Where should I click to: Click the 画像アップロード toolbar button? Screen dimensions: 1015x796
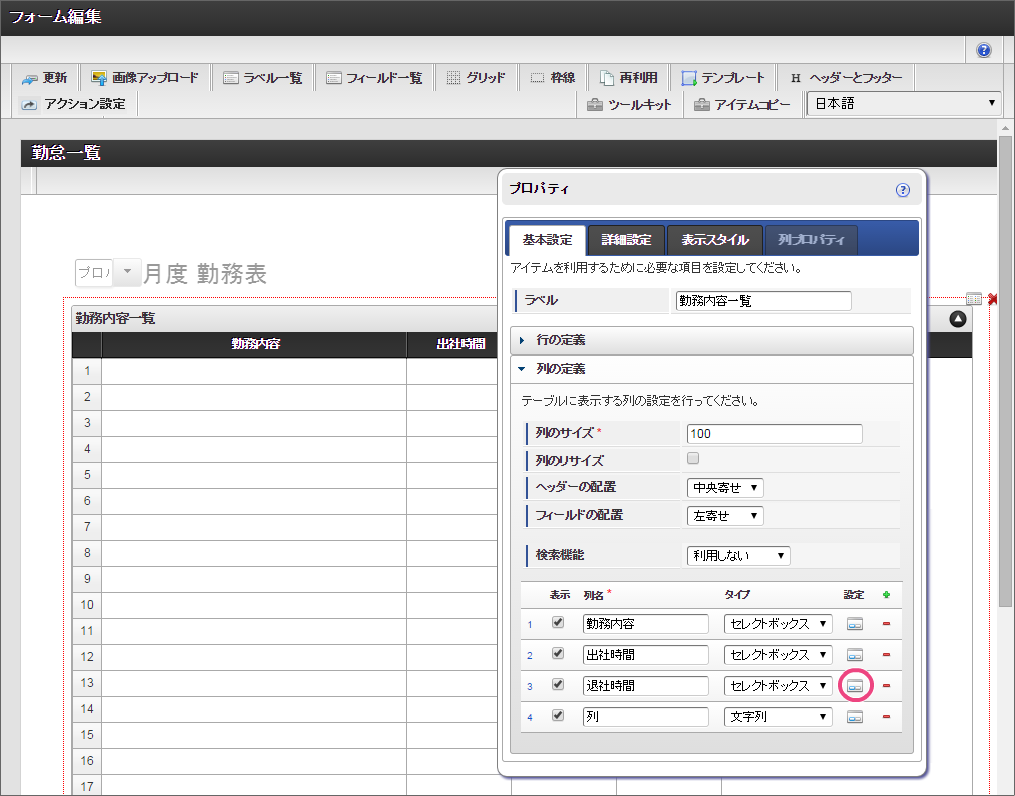[x=144, y=78]
